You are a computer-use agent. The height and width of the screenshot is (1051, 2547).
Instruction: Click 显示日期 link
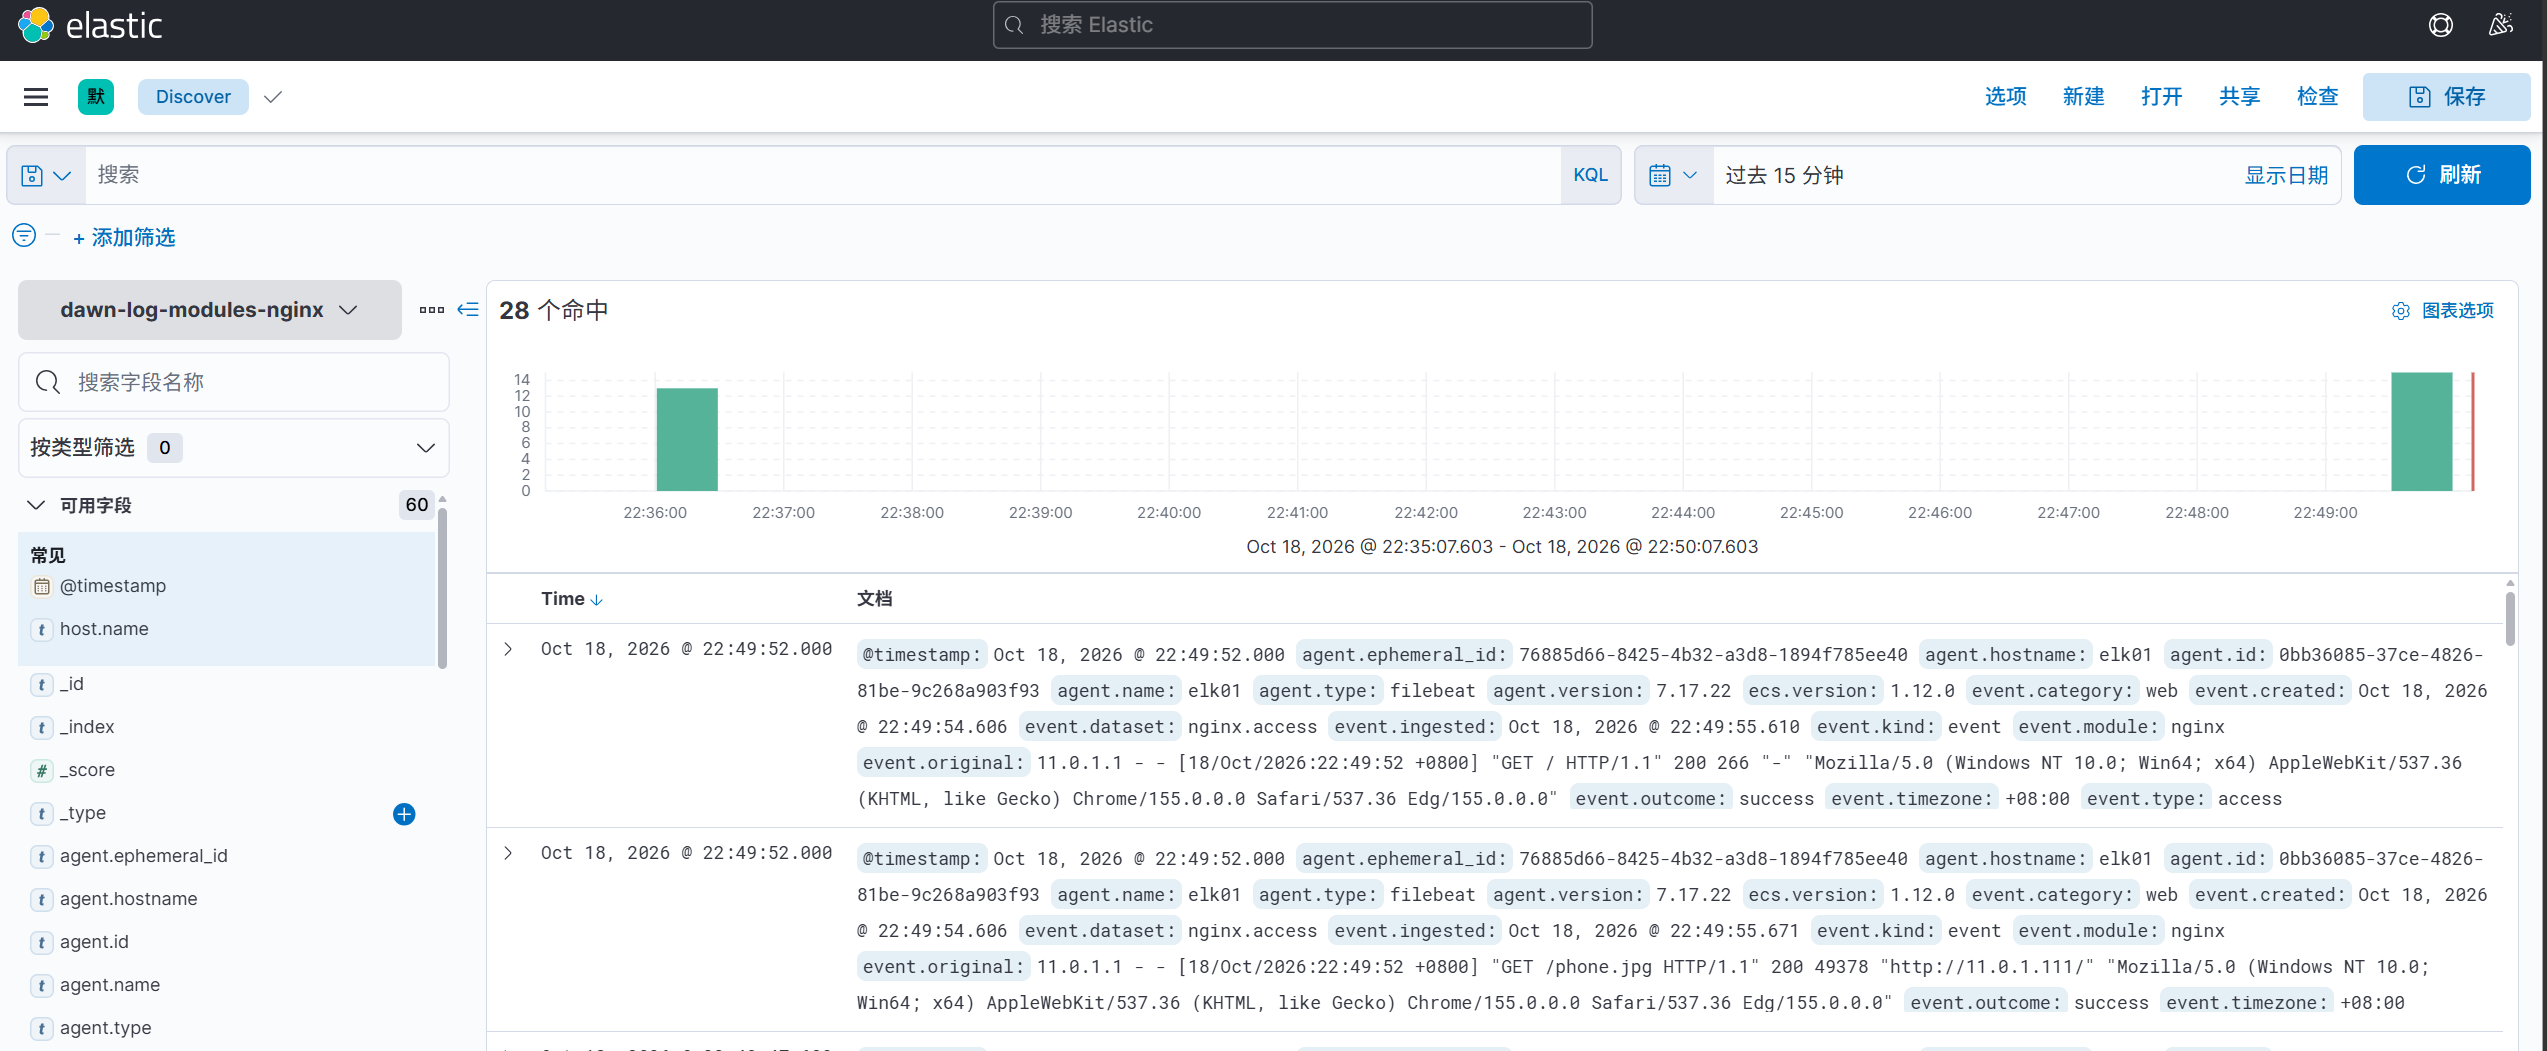coord(2286,176)
